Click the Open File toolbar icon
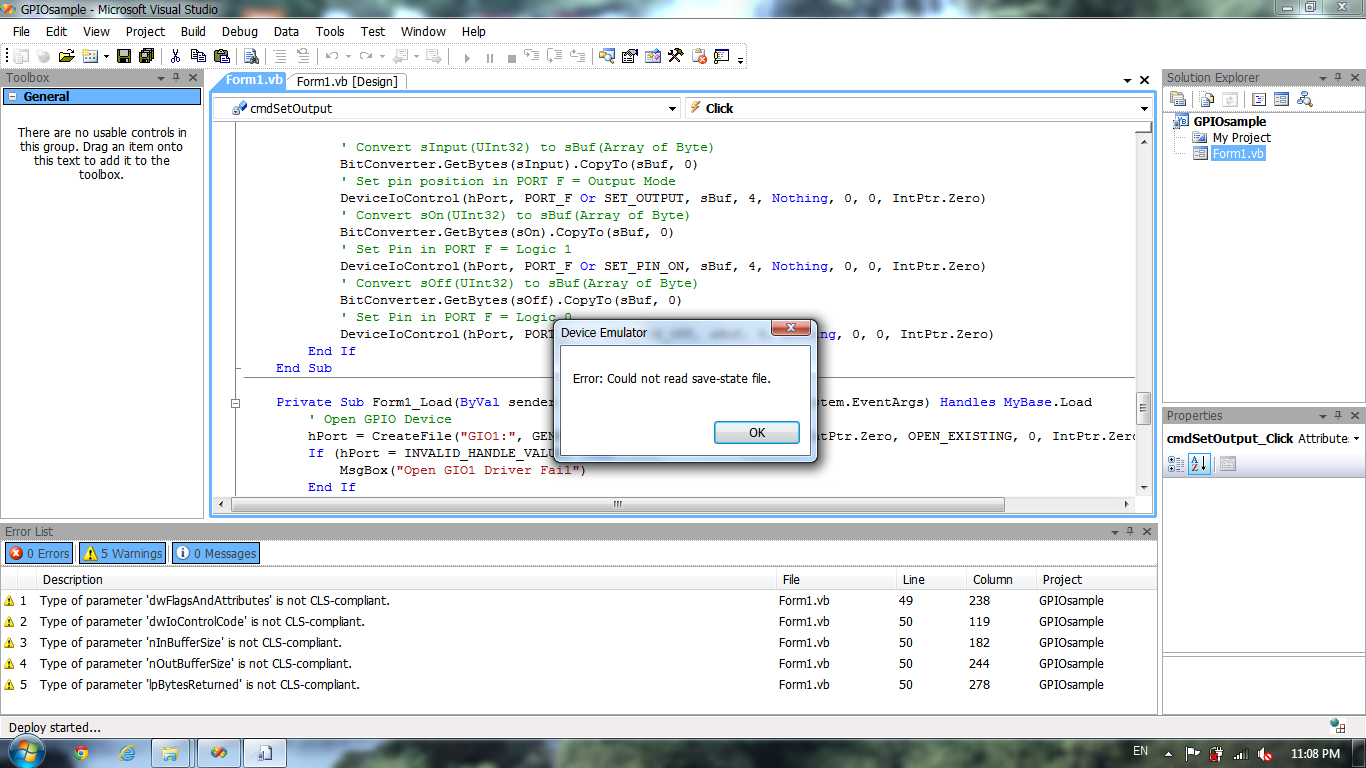 (x=66, y=56)
